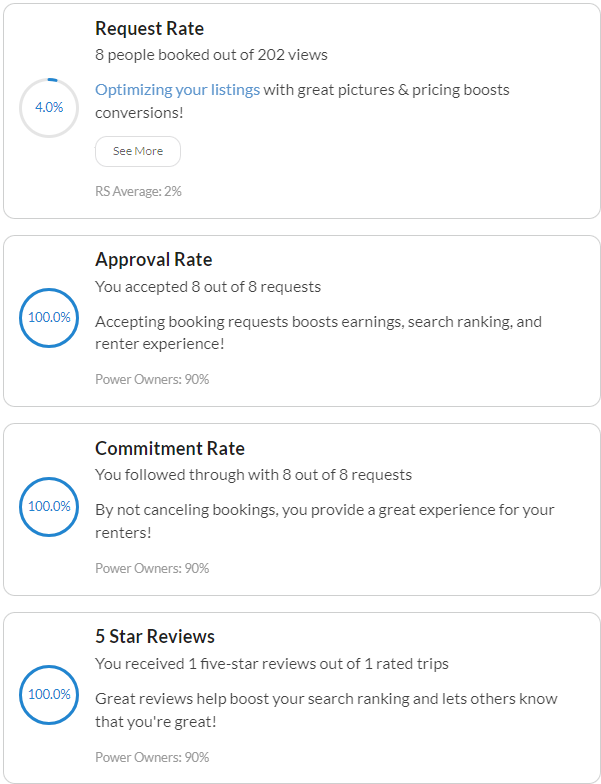
Task: Click the Request Rate heading
Action: [x=149, y=29]
